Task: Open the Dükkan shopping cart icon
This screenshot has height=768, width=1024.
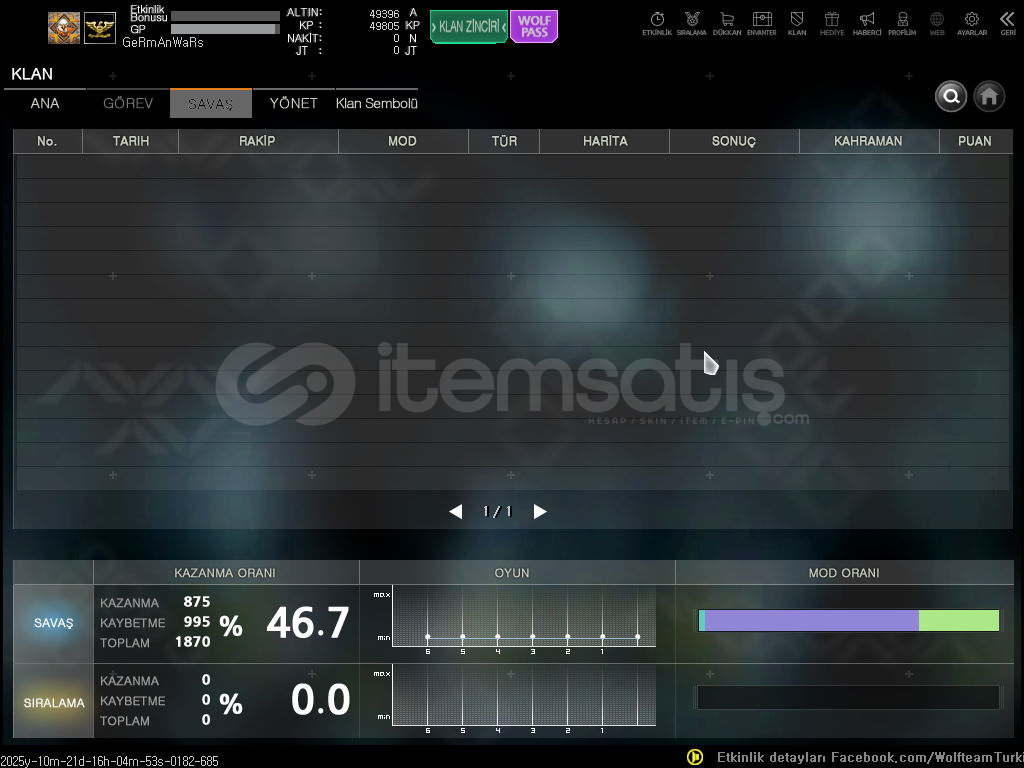Action: tap(727, 21)
